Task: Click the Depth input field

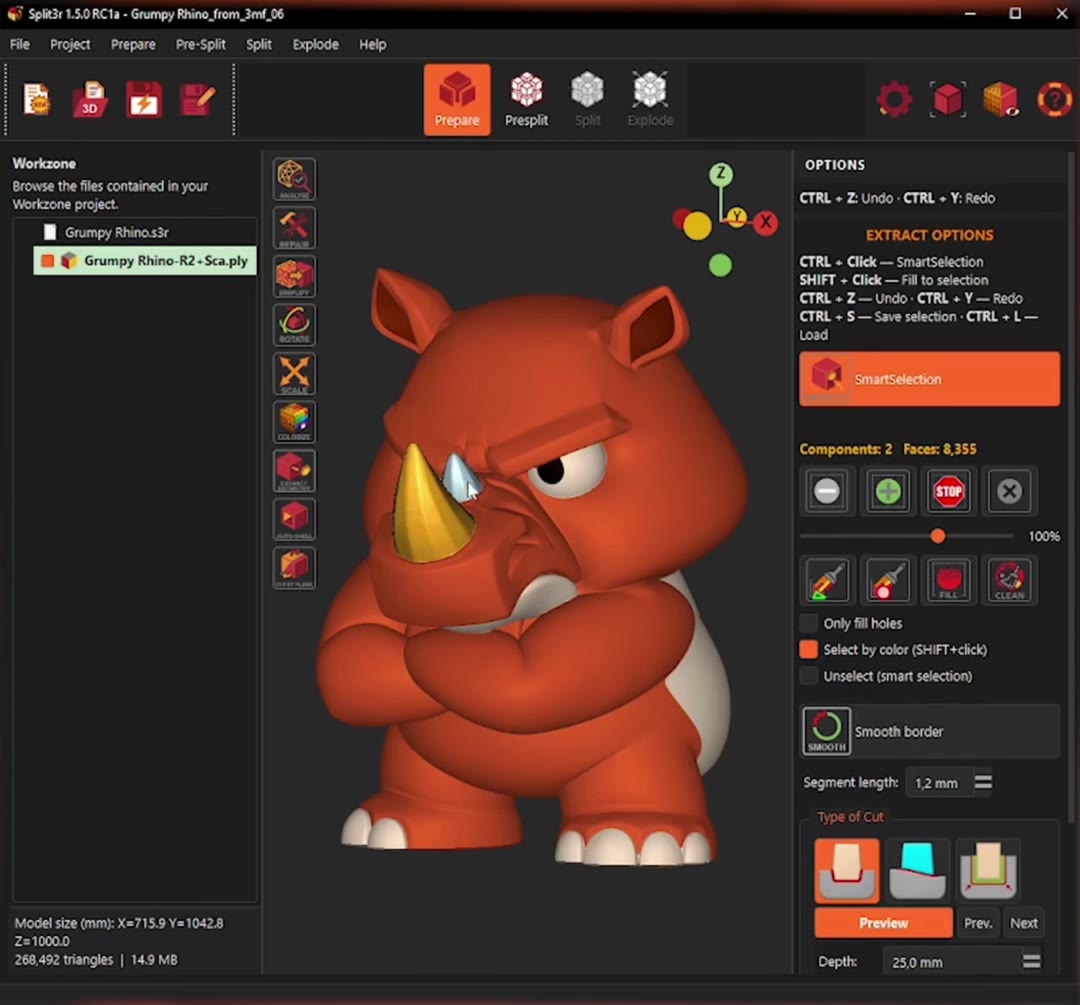Action: pos(951,962)
